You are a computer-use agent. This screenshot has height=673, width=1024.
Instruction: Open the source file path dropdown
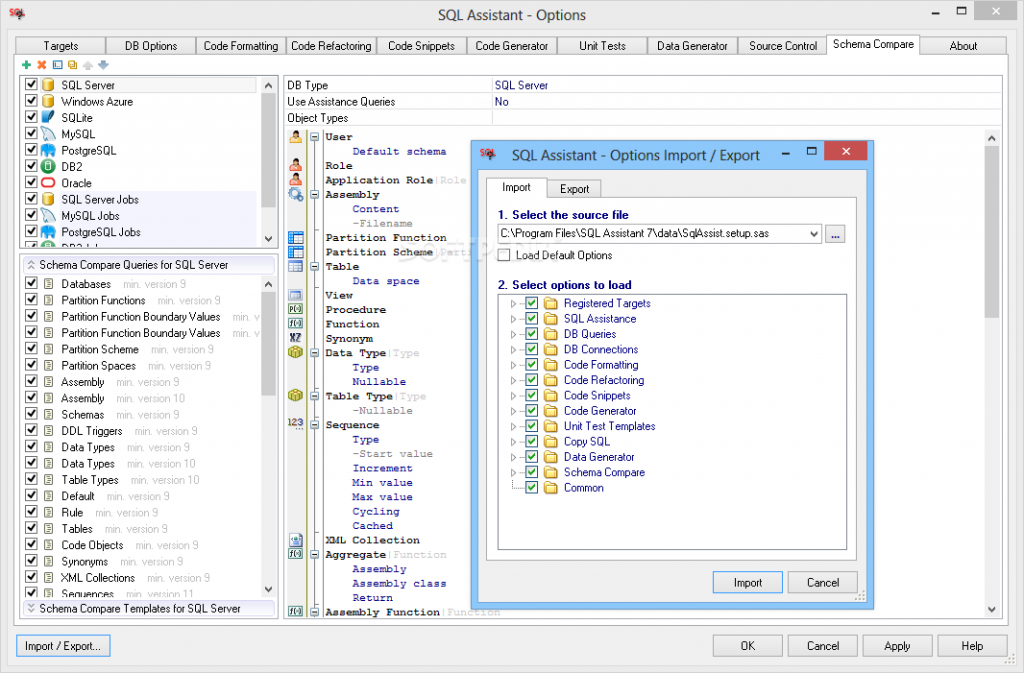tap(812, 234)
